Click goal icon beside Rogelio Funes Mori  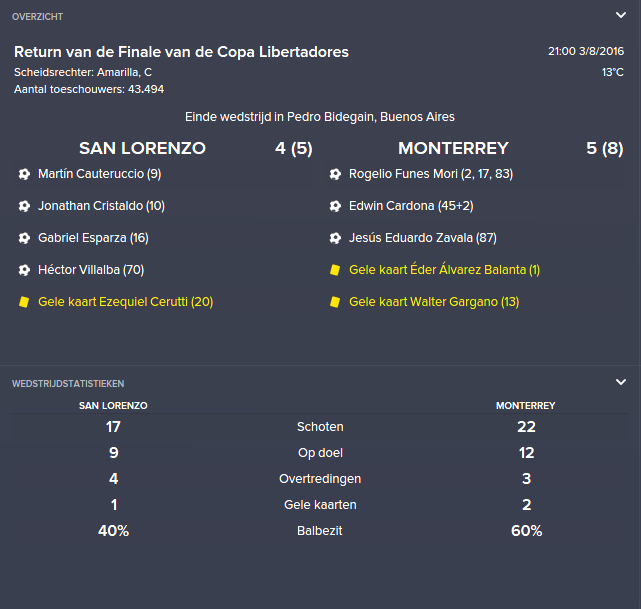(x=335, y=174)
